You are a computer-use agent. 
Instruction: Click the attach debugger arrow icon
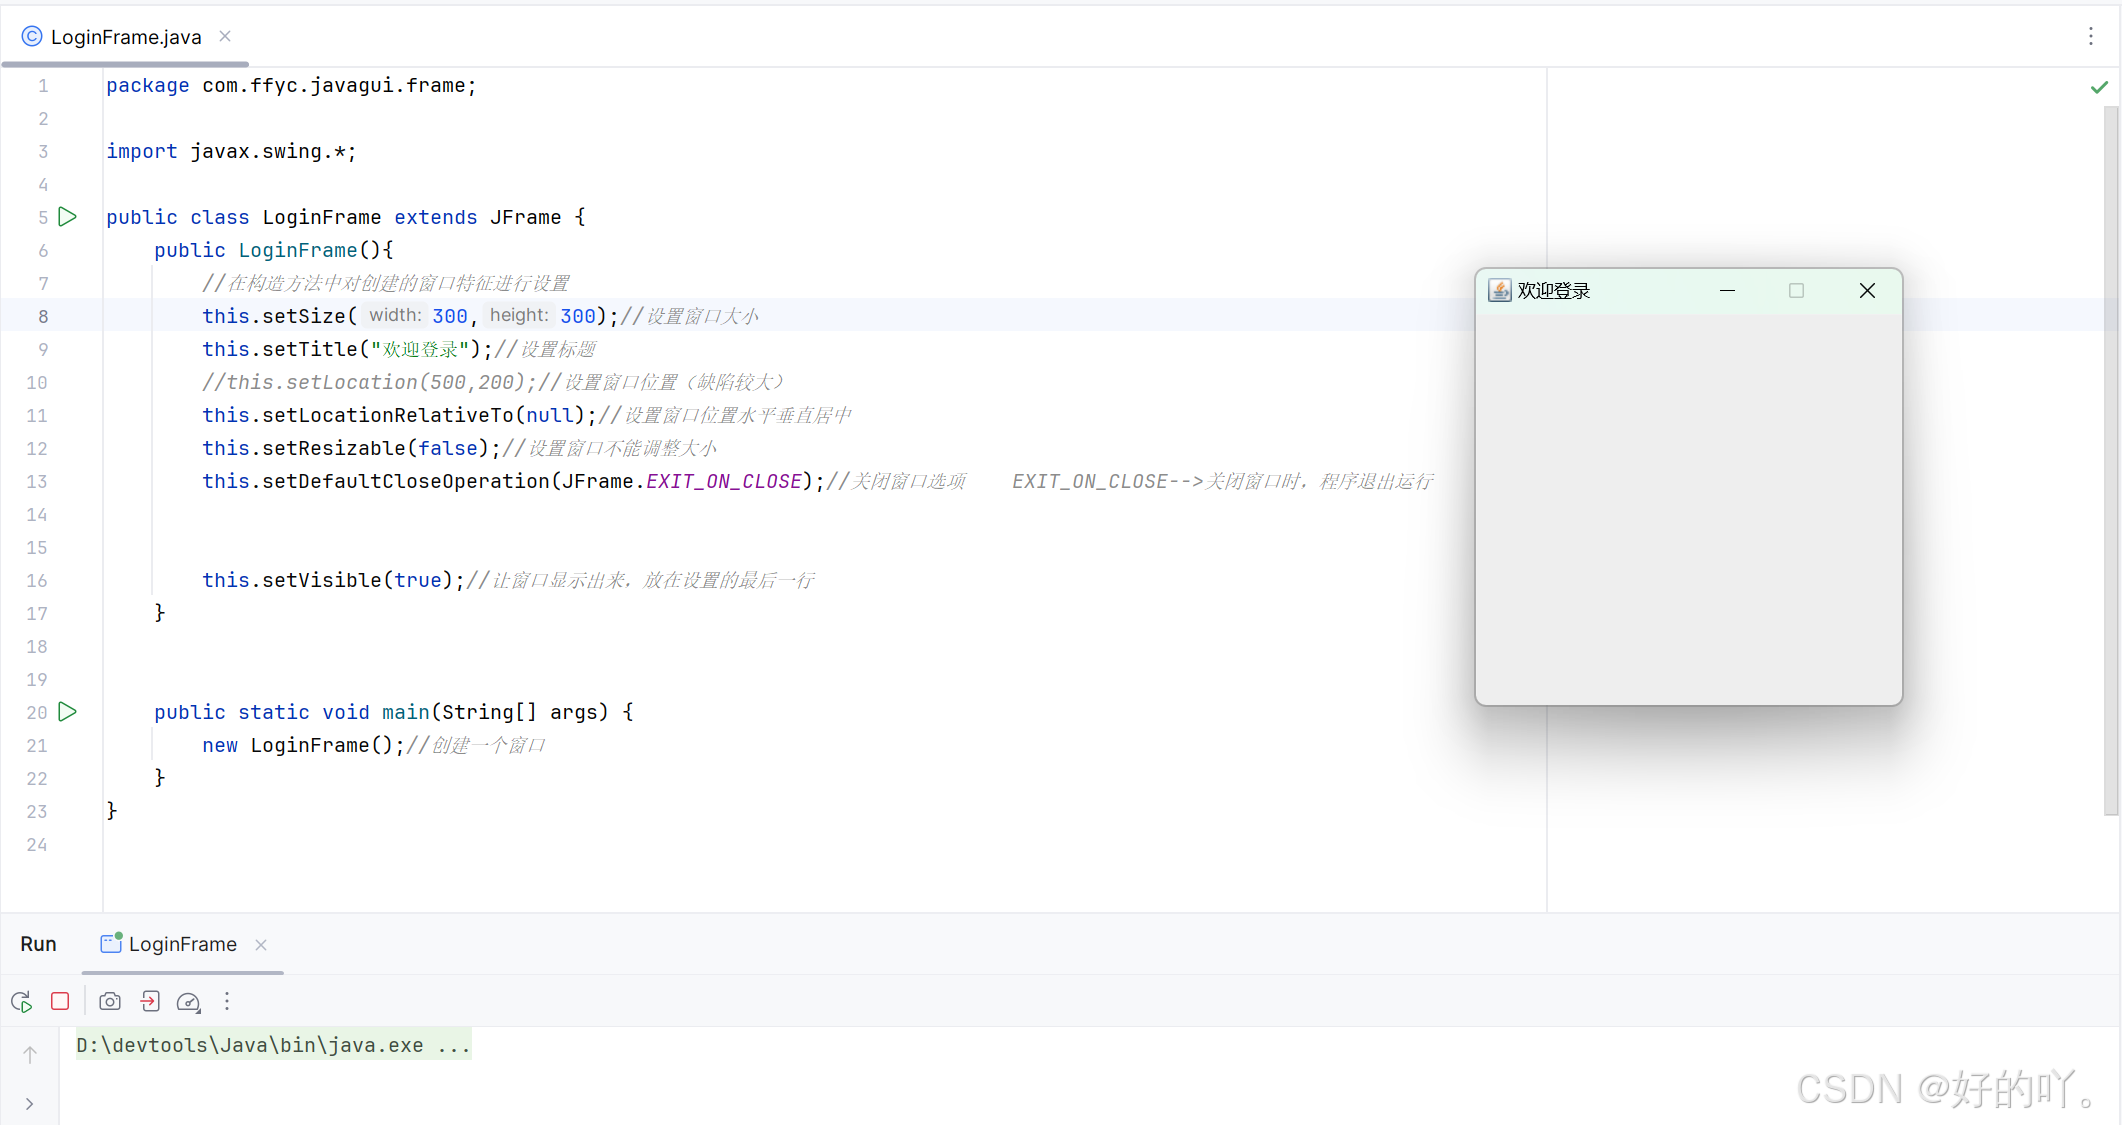(150, 1001)
